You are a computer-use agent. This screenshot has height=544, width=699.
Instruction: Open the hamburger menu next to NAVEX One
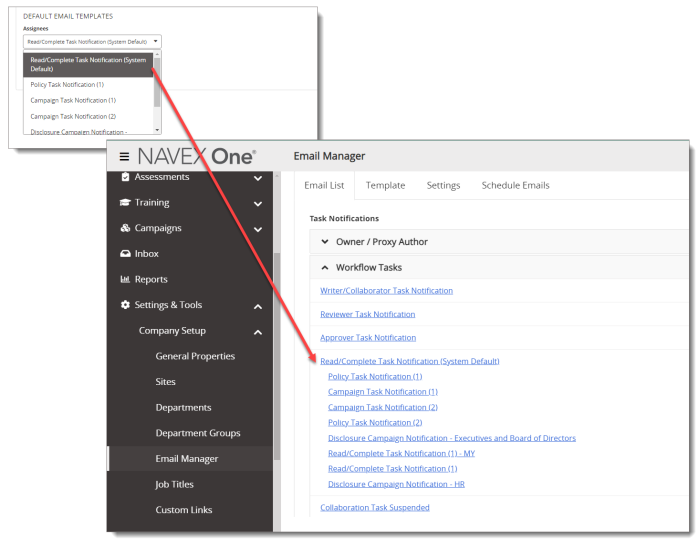click(x=124, y=157)
